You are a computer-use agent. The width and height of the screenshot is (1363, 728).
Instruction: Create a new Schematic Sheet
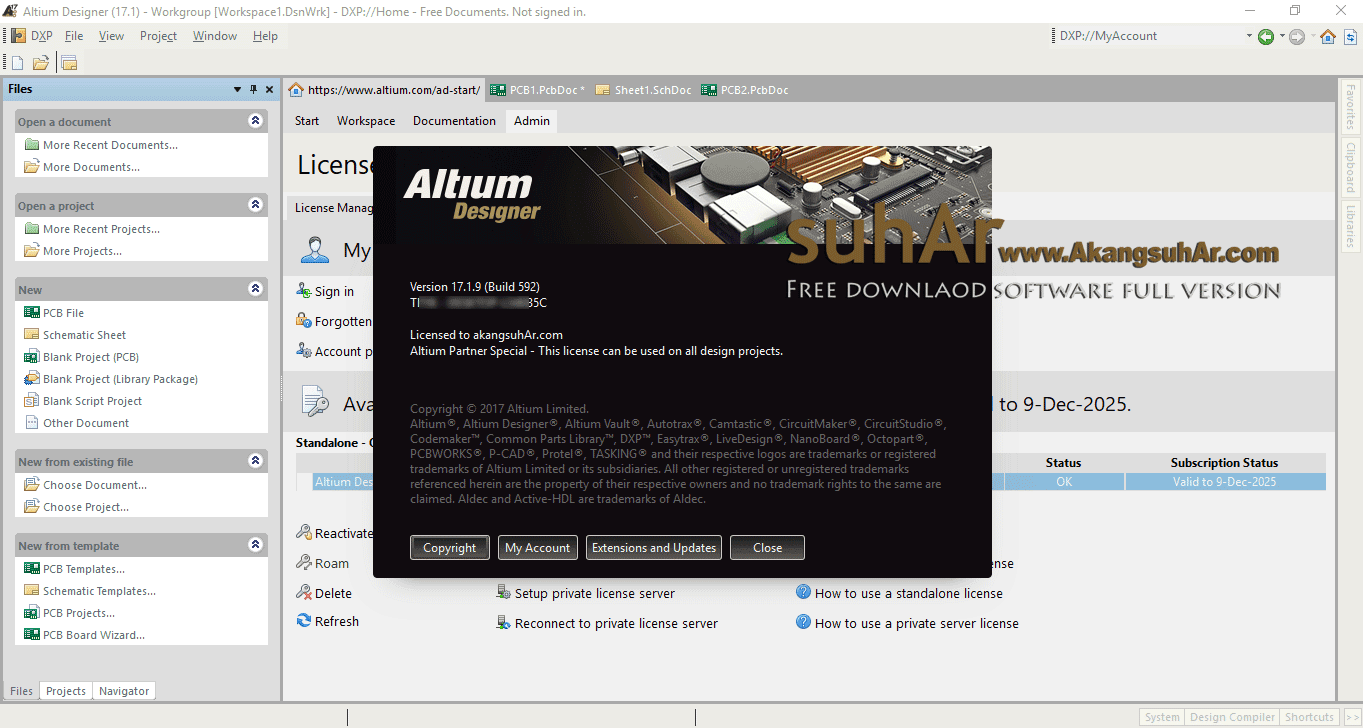75,335
